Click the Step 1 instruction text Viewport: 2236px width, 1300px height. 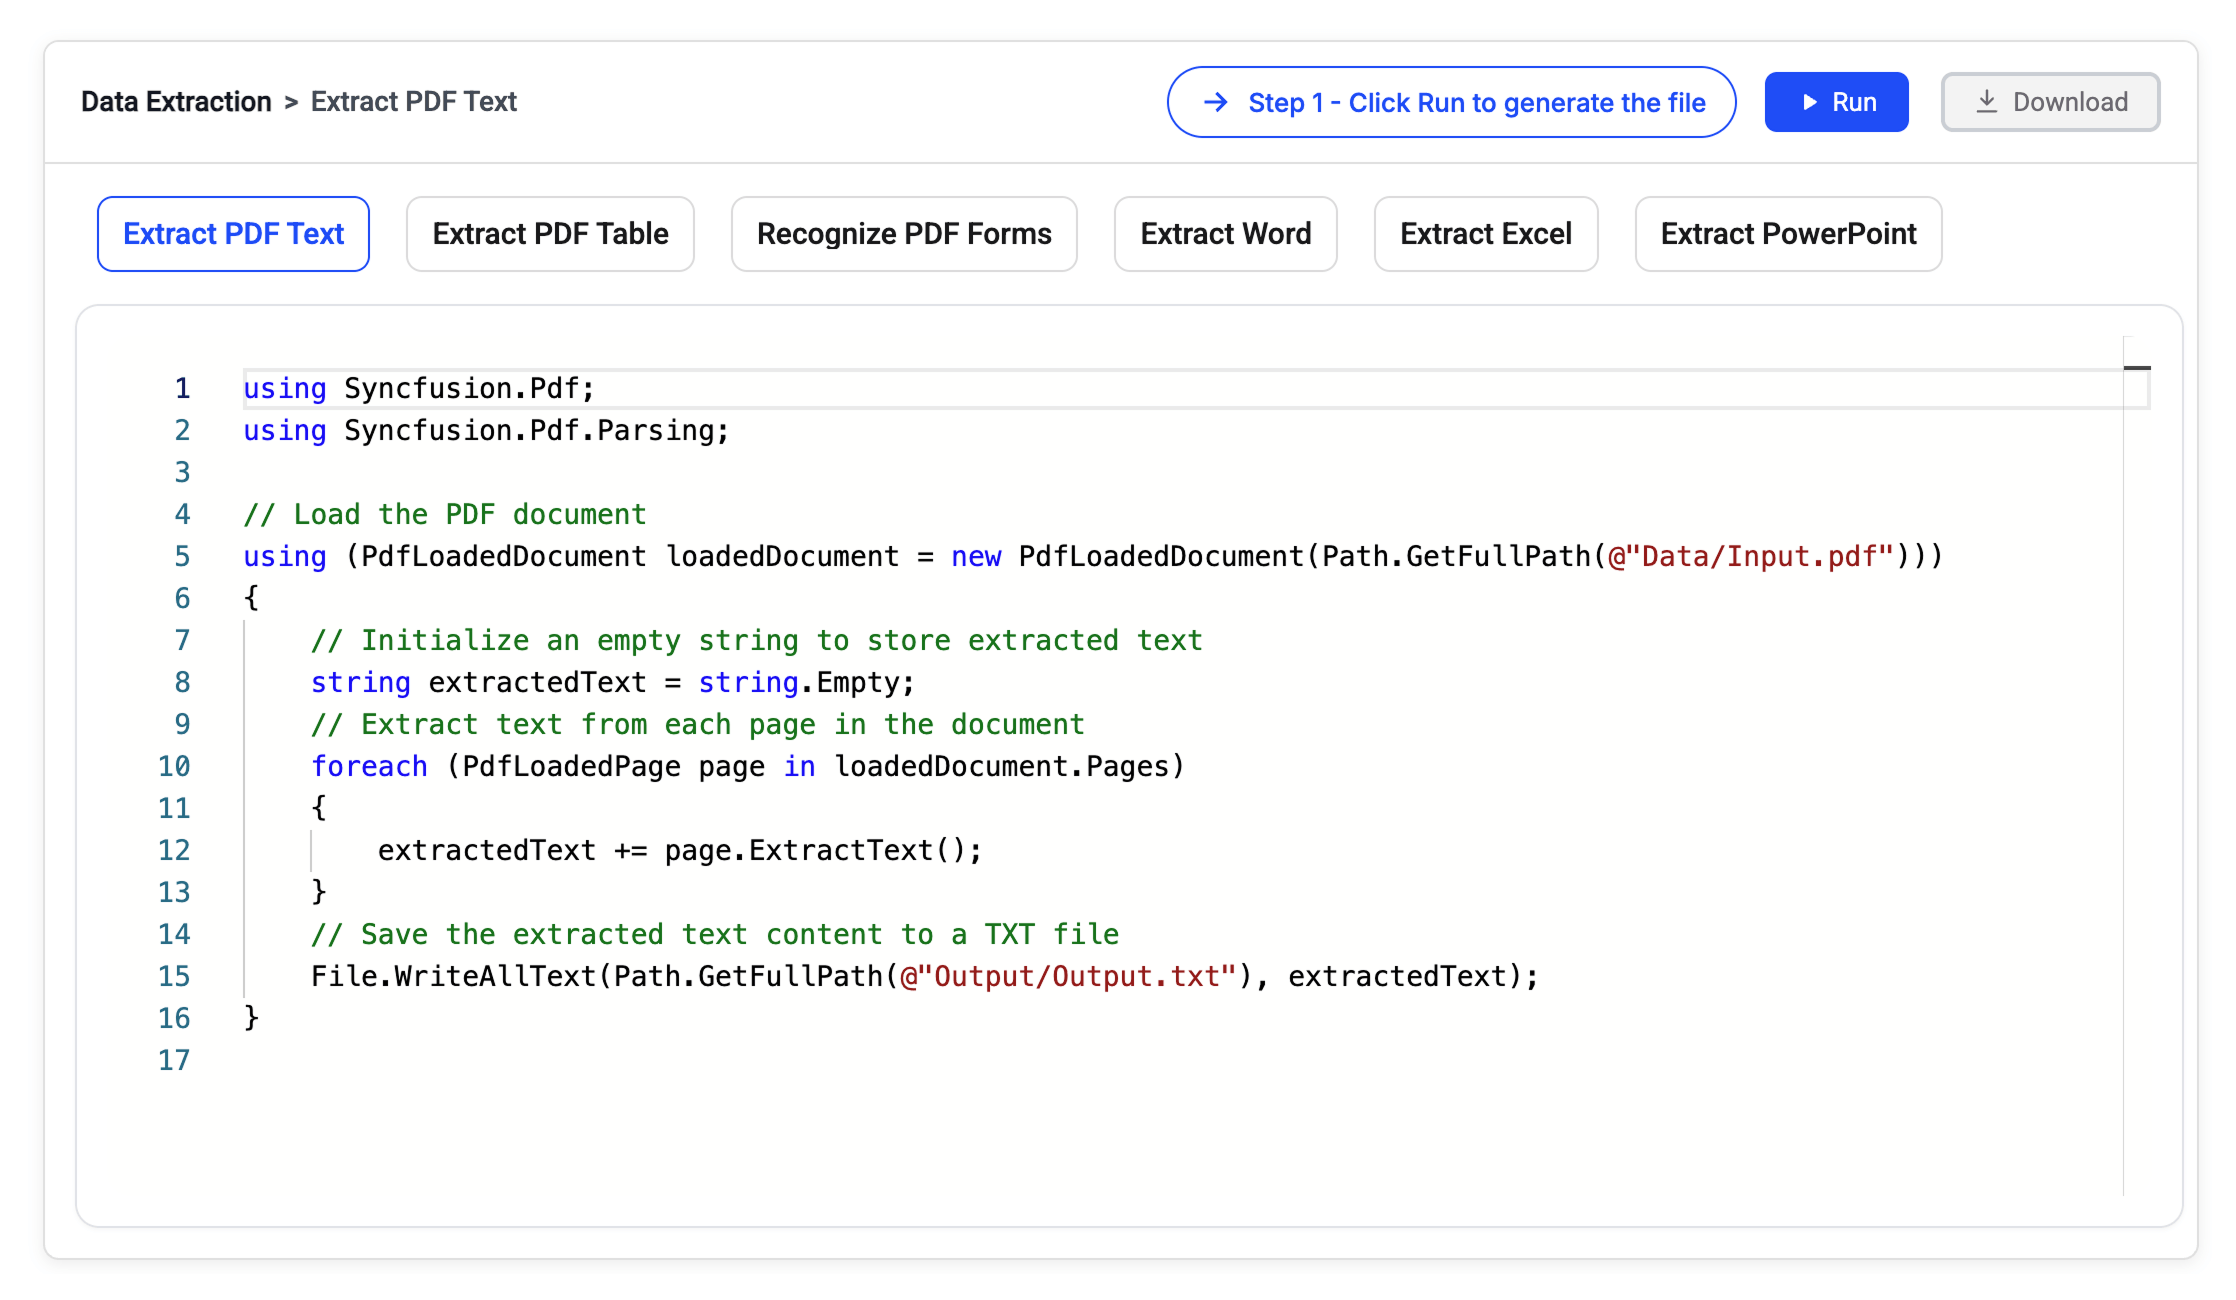[x=1477, y=103]
